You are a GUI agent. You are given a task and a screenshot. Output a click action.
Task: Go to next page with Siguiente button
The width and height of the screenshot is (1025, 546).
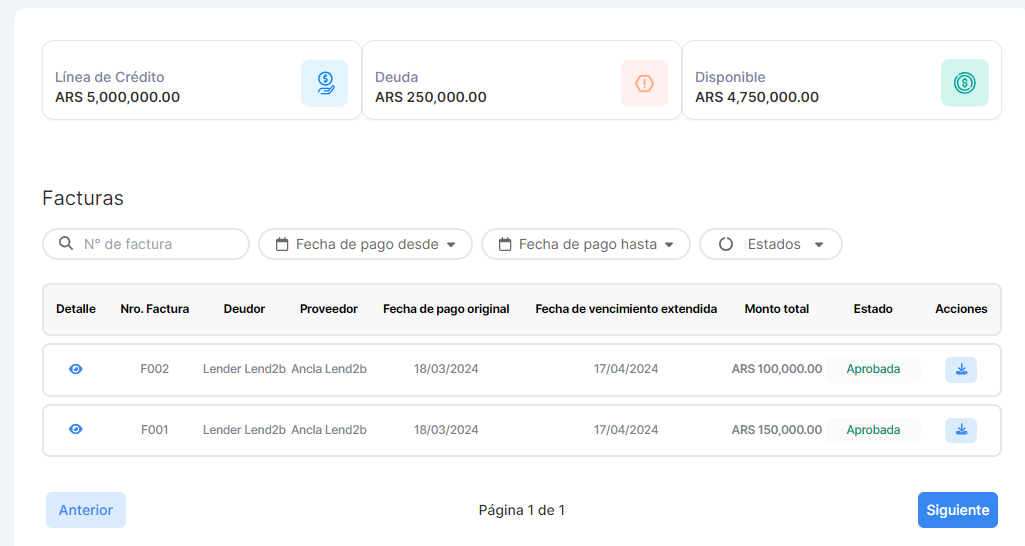957,510
